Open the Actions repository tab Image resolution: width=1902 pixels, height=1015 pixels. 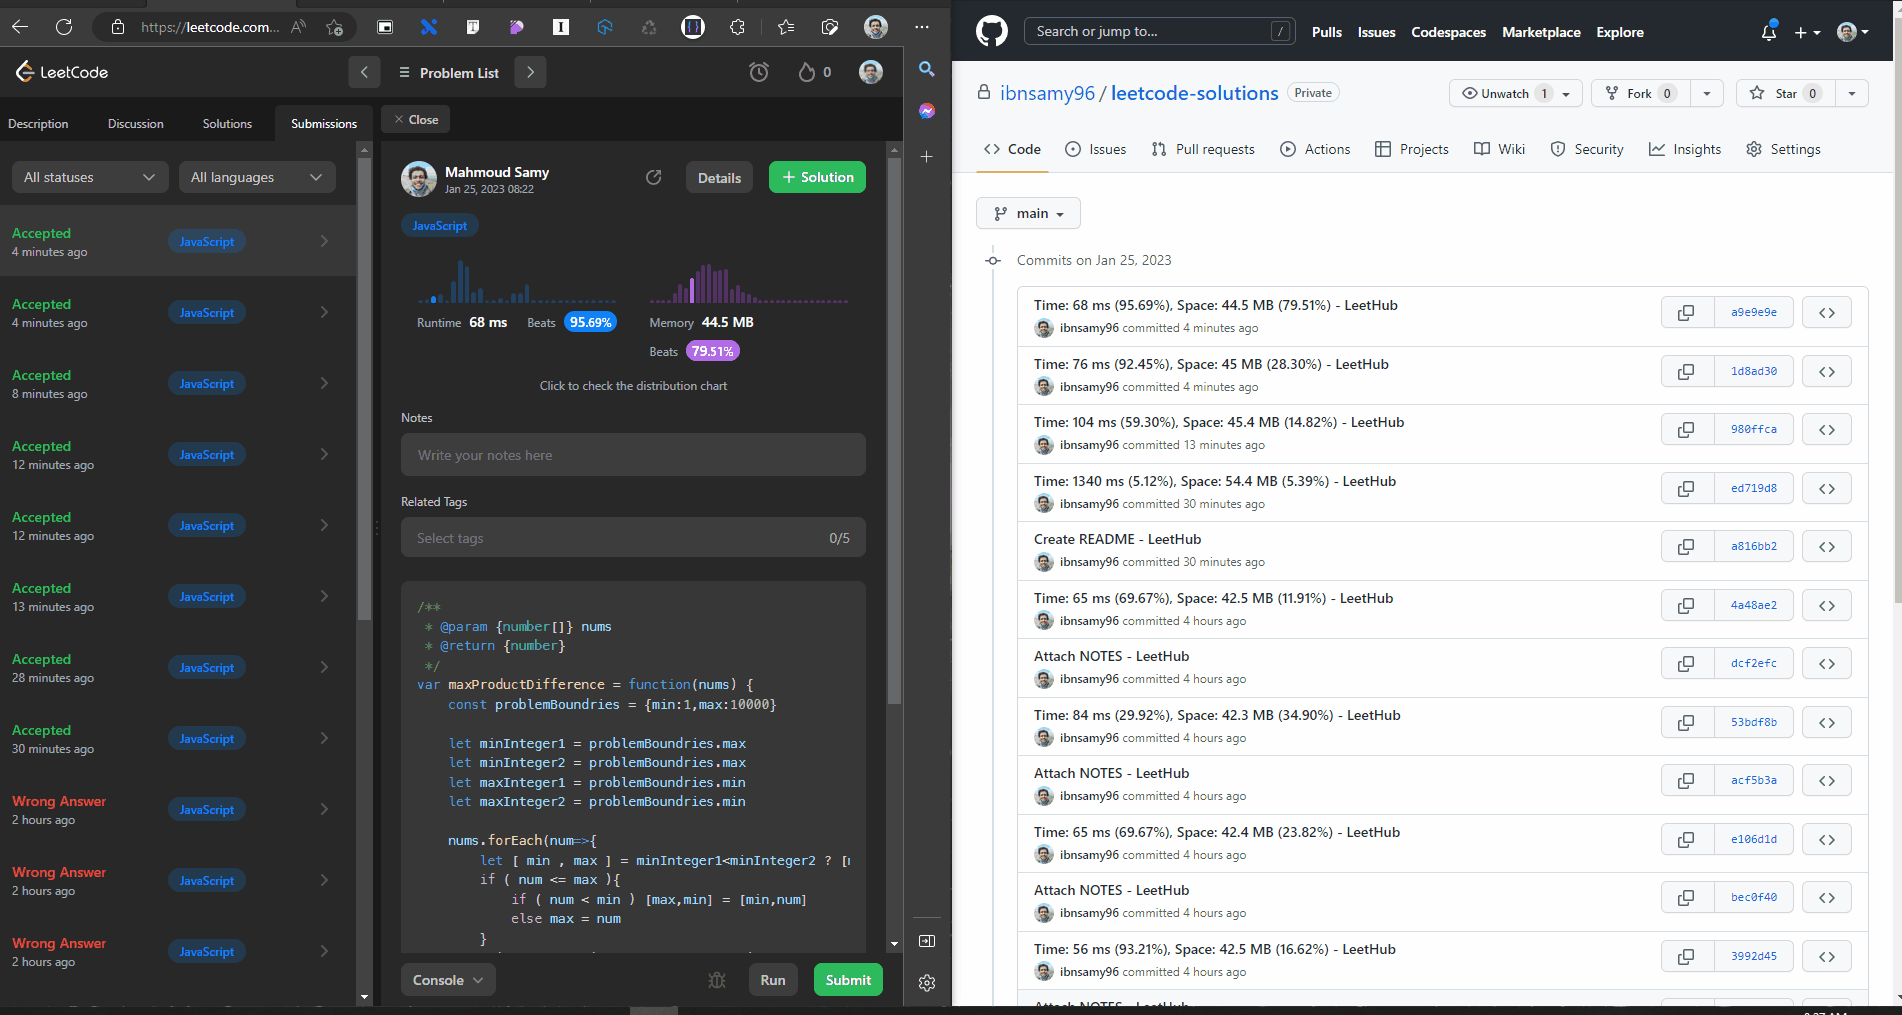1315,149
